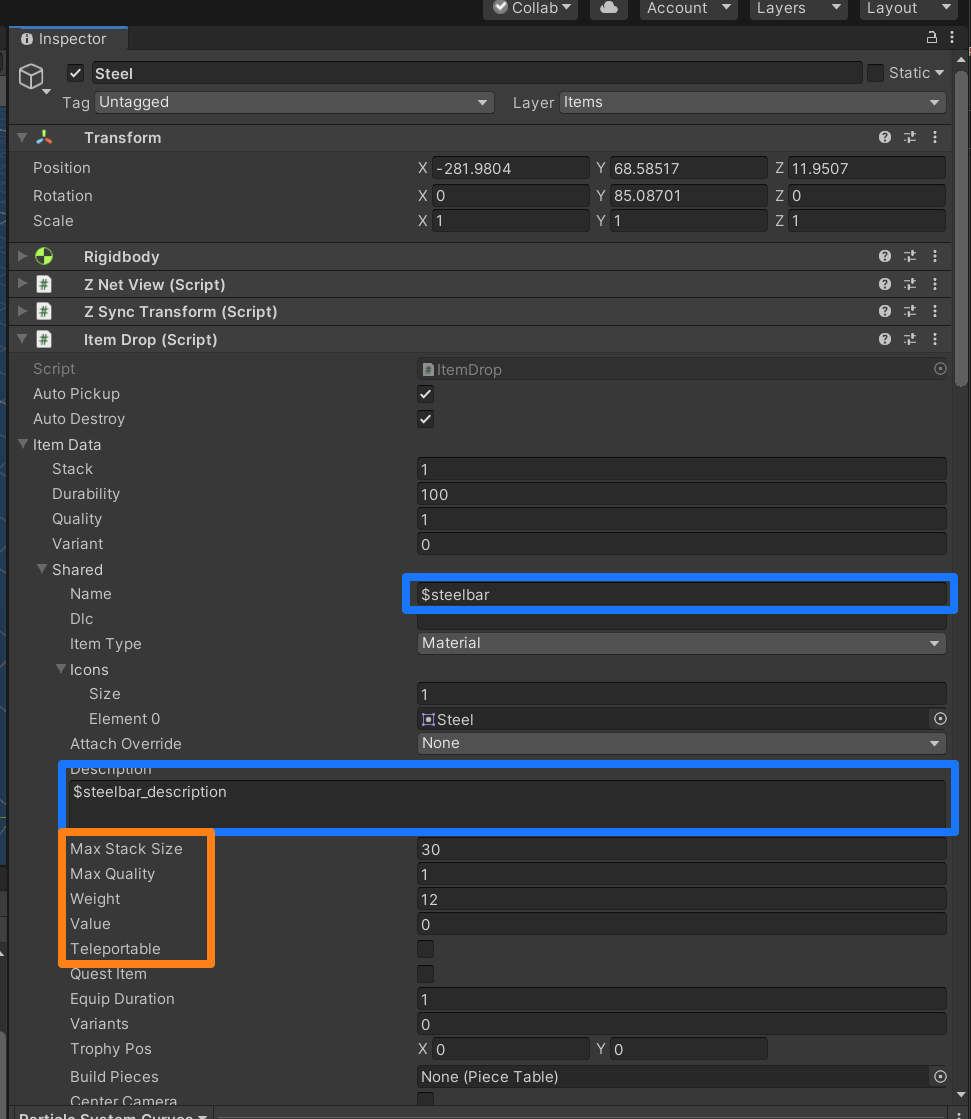Viewport: 971px width, 1119px height.
Task: Expand Z Sync Transform script foldout
Action: tap(22, 311)
